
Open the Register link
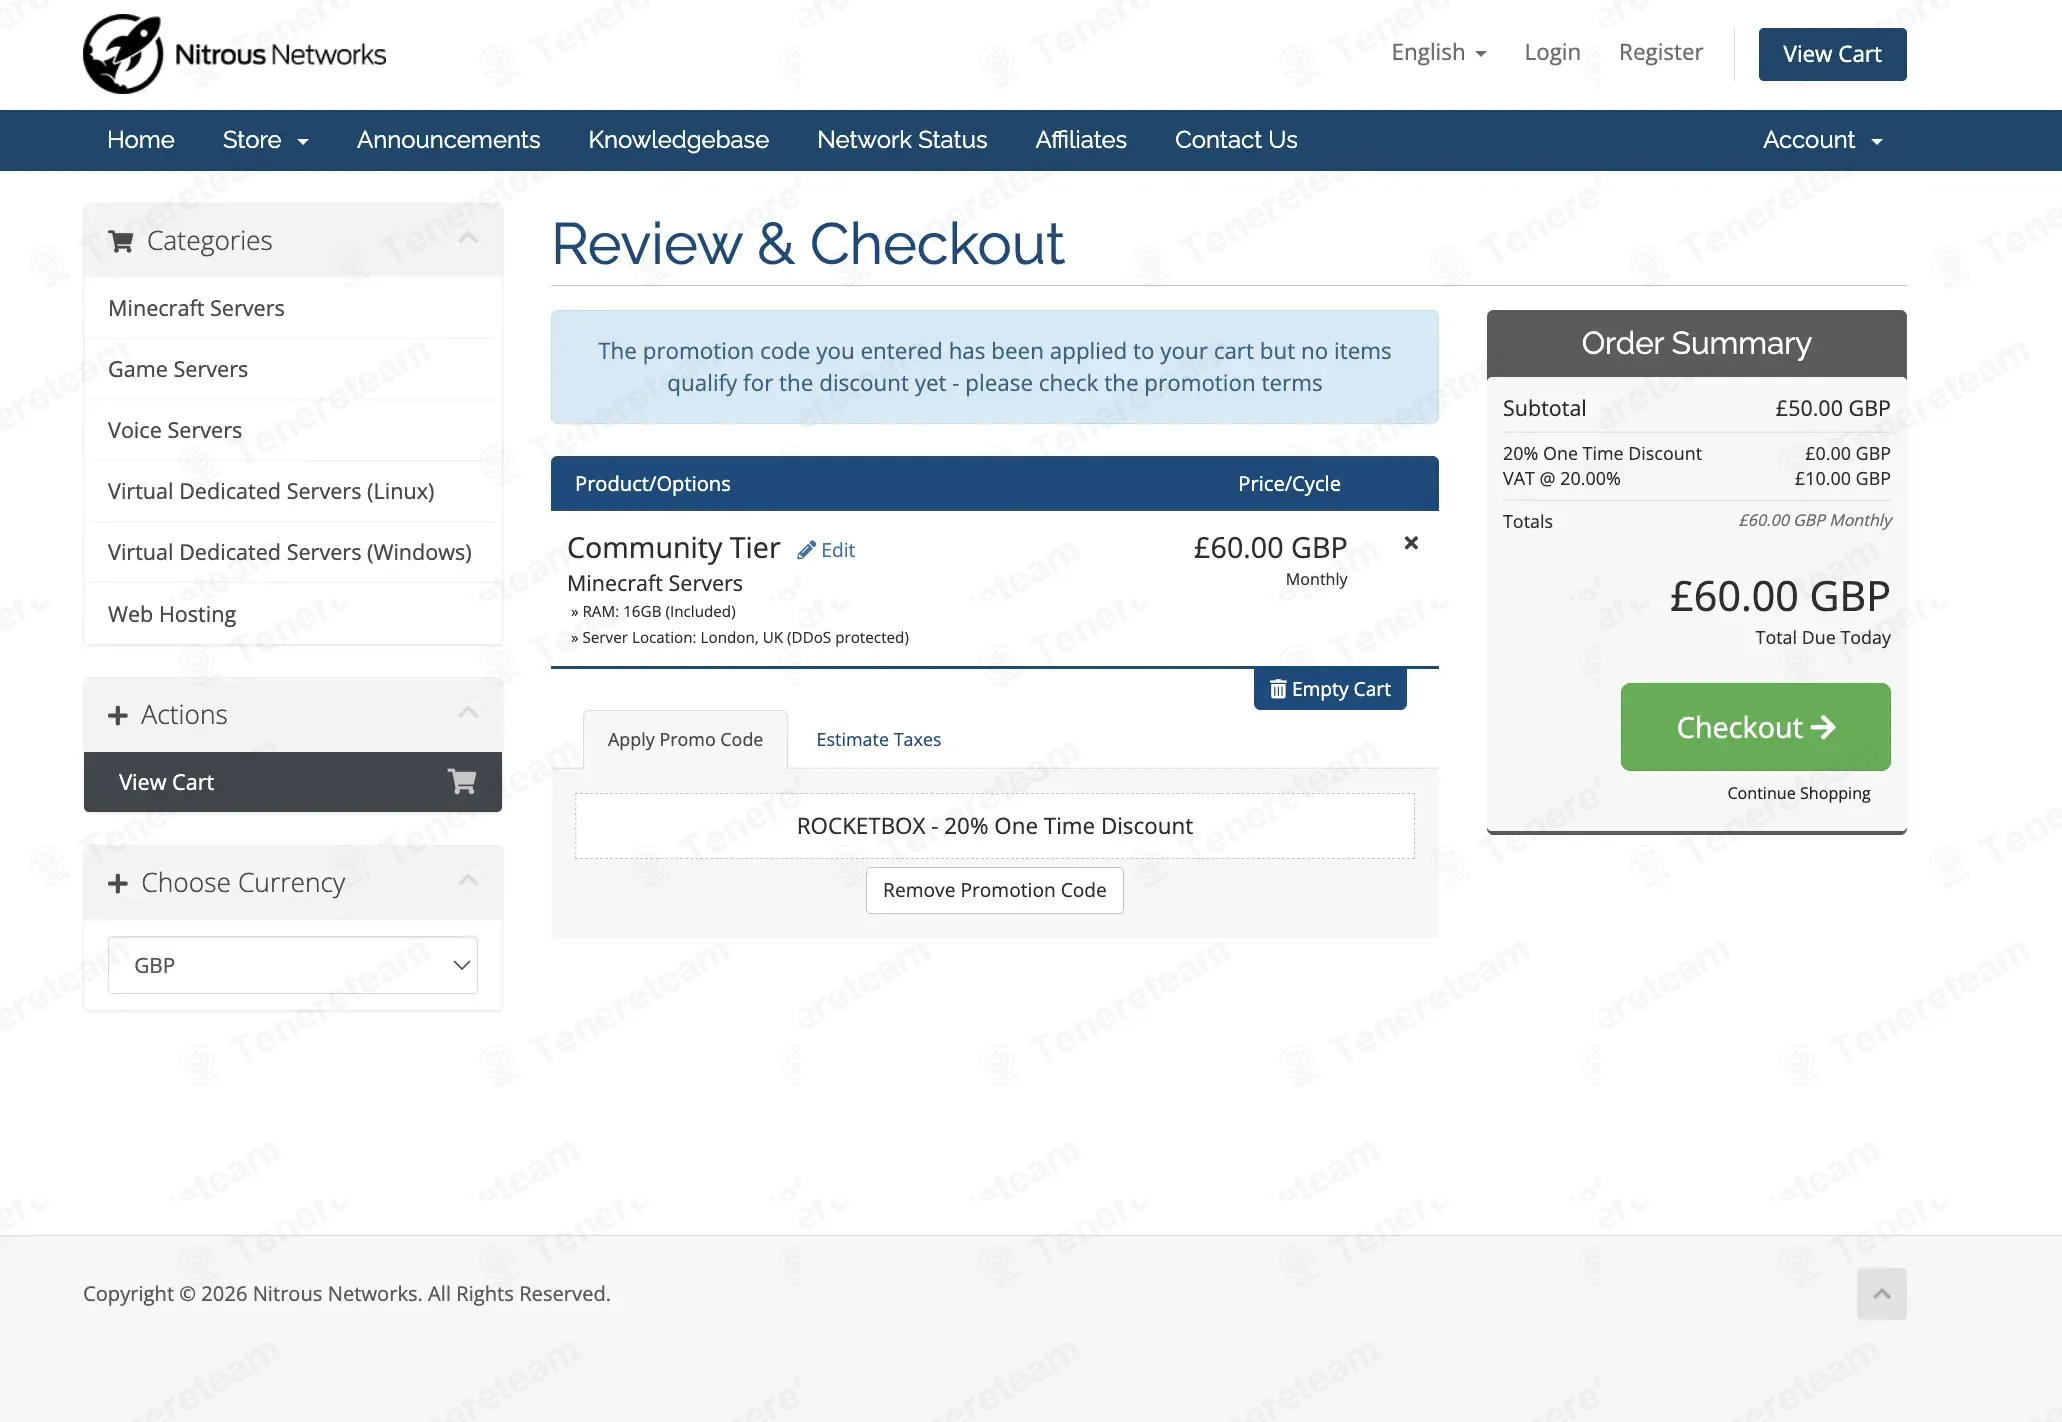1660,52
